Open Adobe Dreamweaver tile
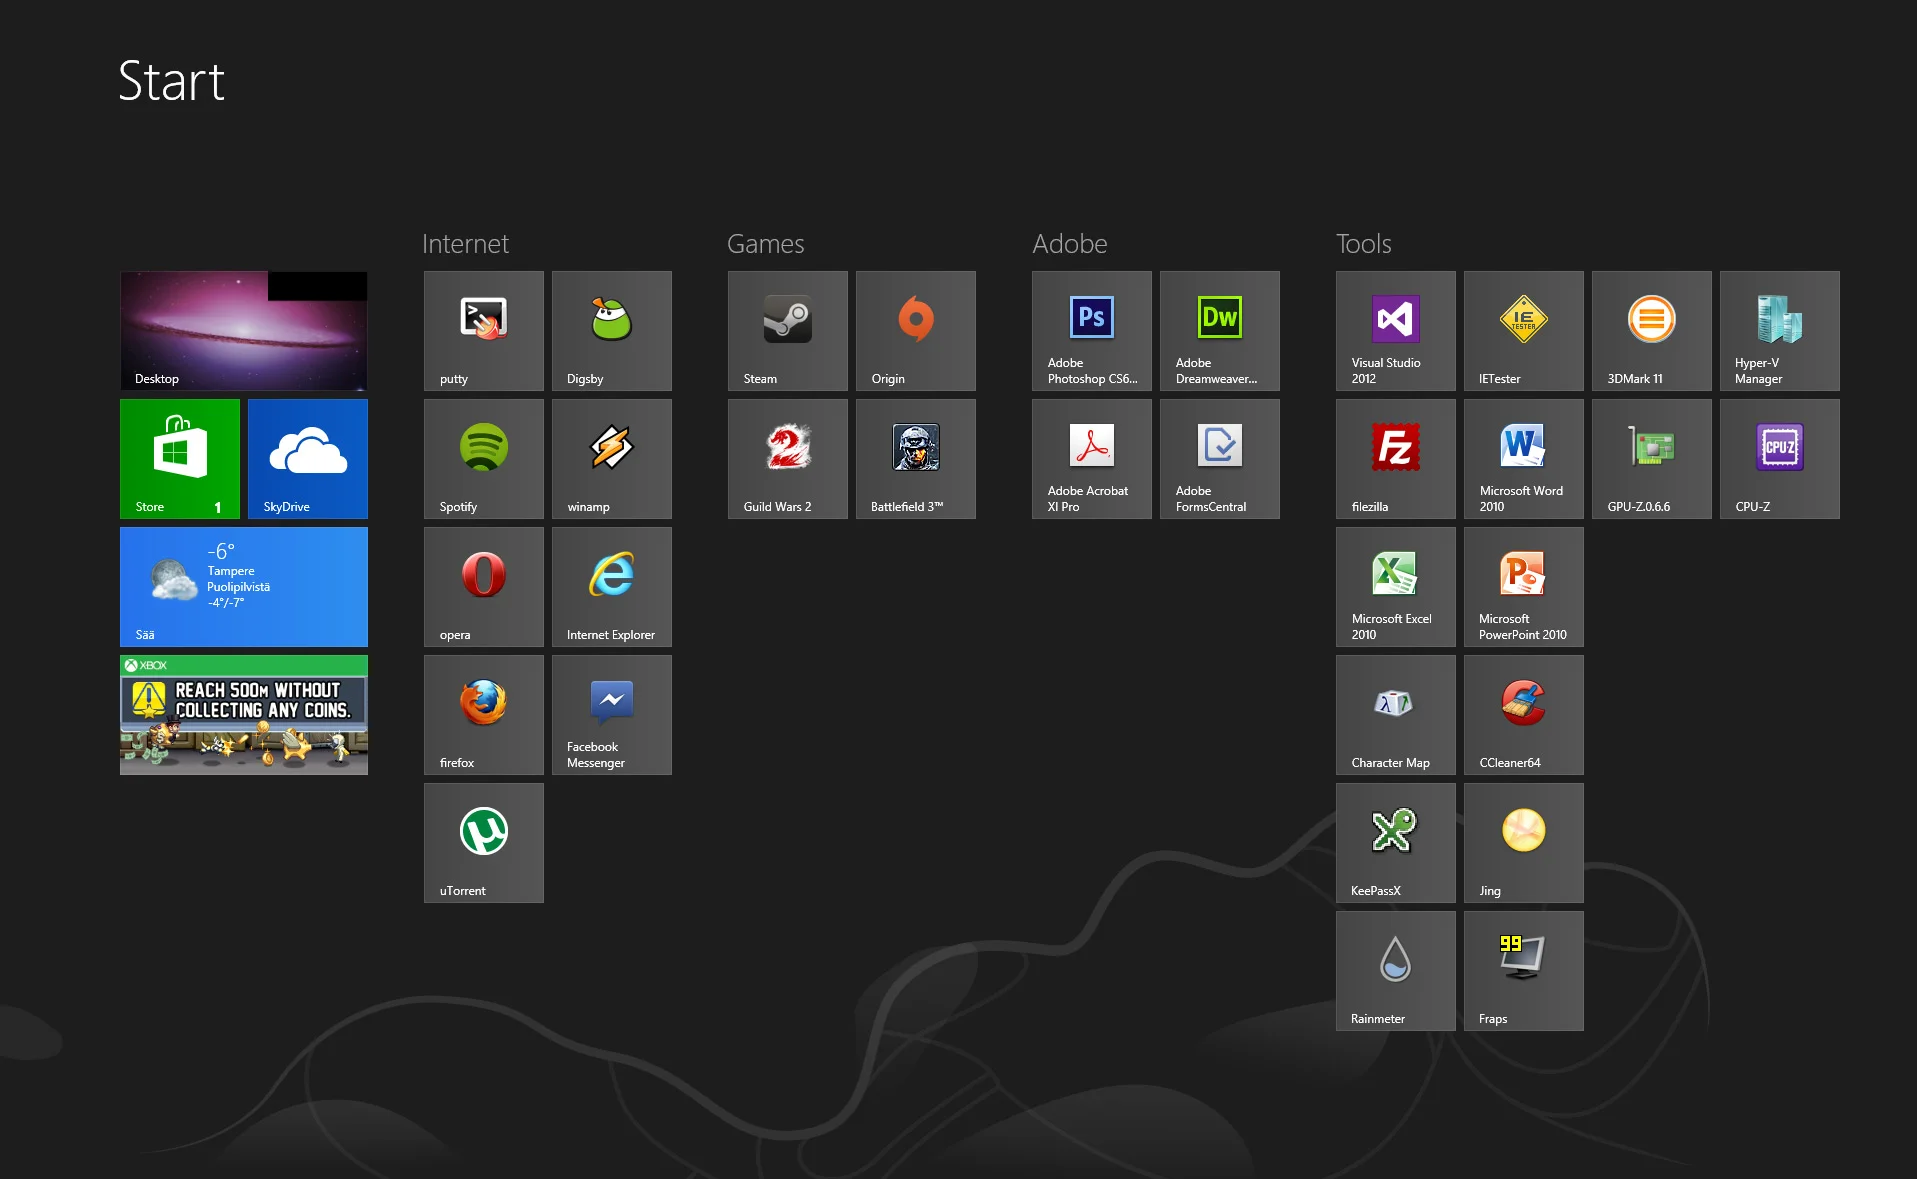The image size is (1917, 1179). tap(1219, 331)
